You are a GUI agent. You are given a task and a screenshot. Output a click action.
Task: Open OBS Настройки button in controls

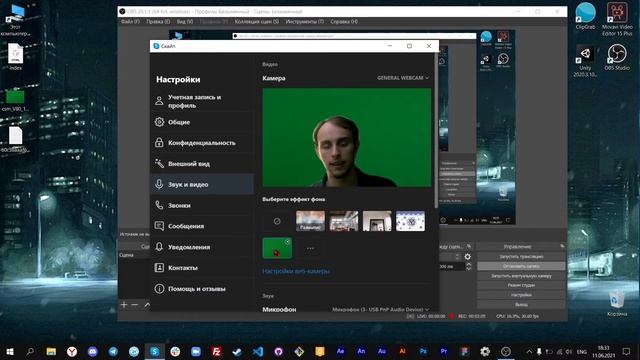click(x=521, y=295)
